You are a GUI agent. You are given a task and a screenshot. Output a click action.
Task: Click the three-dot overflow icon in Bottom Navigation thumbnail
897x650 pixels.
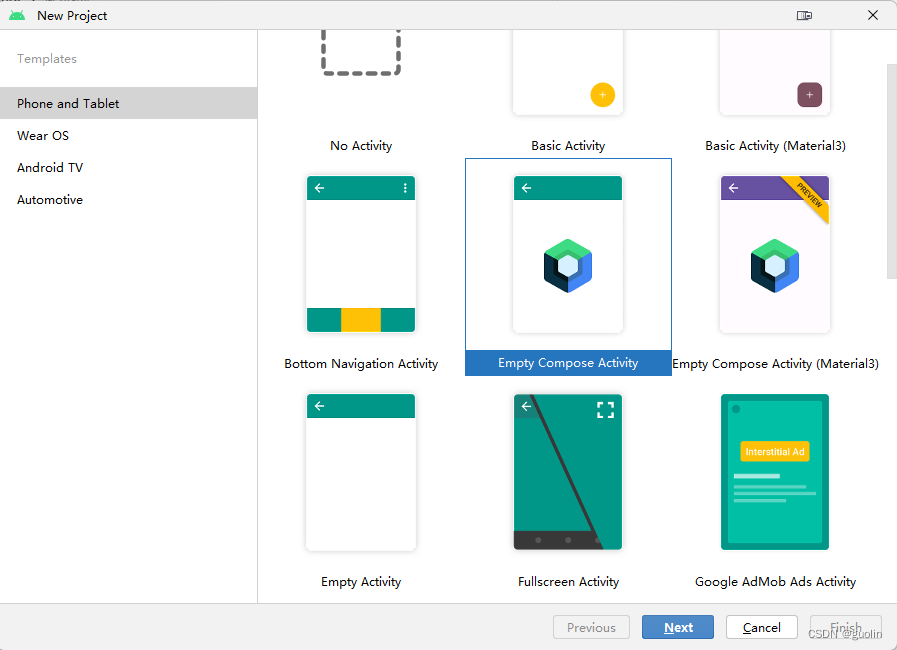(405, 188)
